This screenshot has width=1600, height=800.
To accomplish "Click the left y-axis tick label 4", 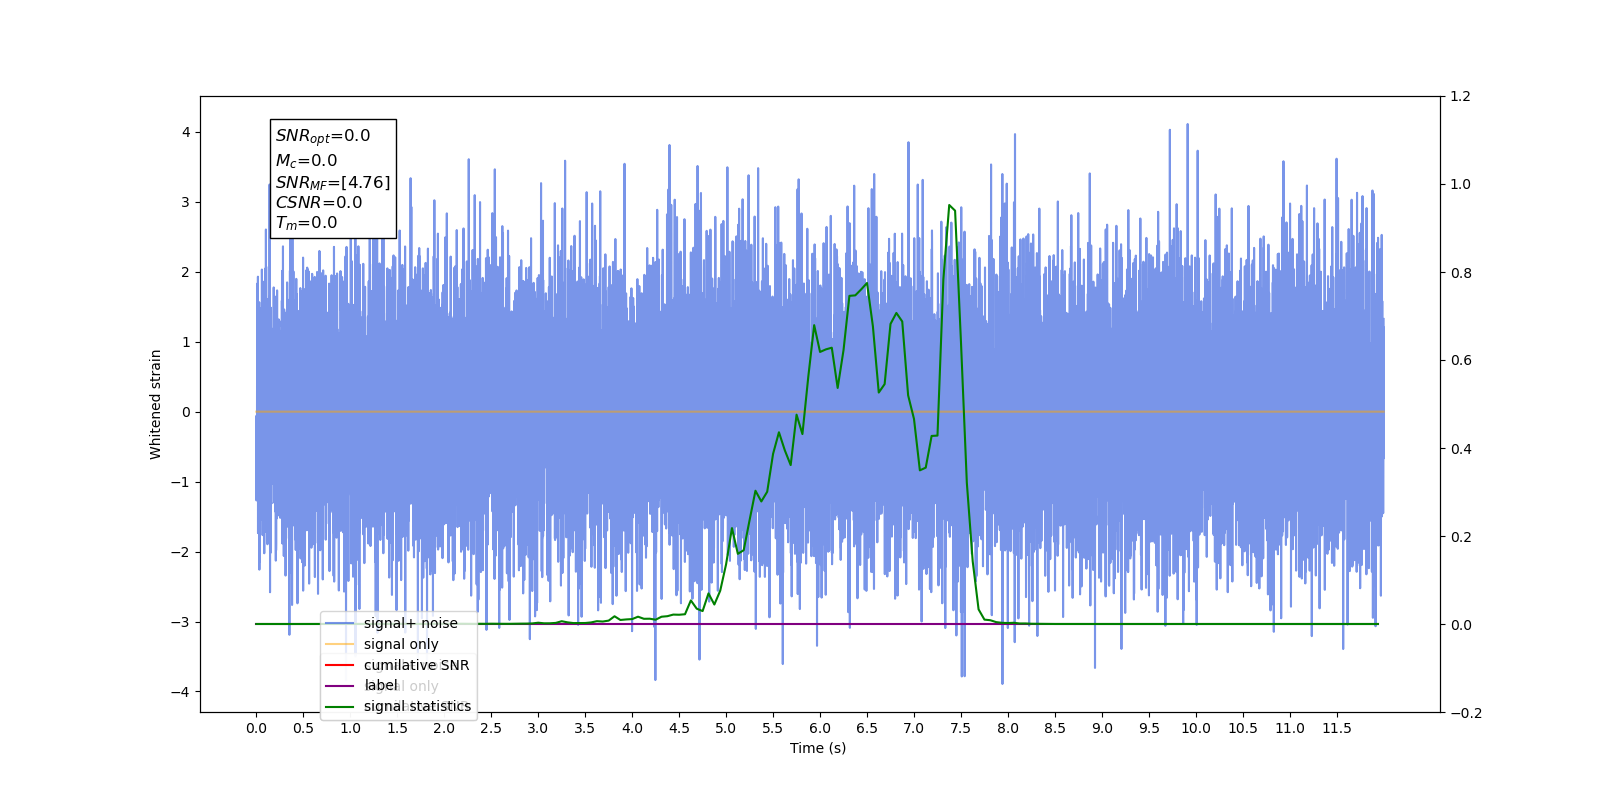I will (185, 132).
